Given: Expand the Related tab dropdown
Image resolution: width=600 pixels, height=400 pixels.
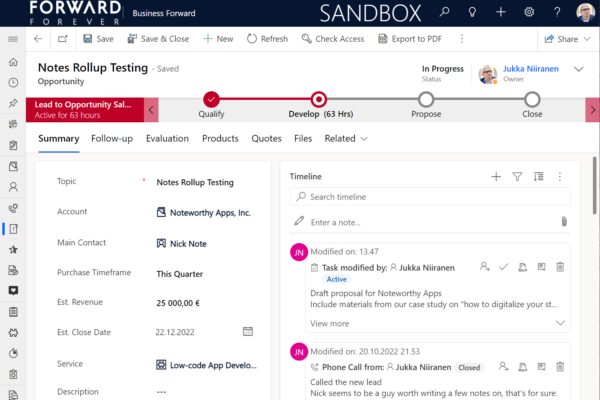Looking at the screenshot, I should coord(346,138).
